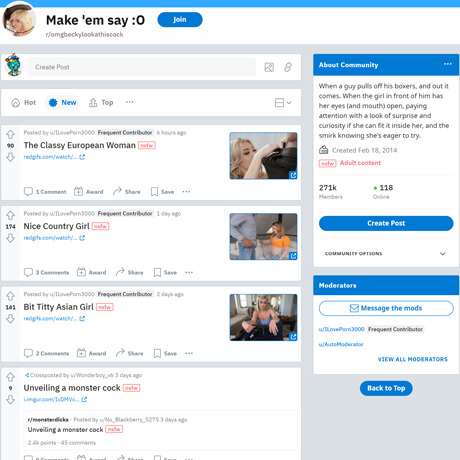Open the ellipsis menu in About Community header
The height and width of the screenshot is (460, 460).
[x=448, y=64]
